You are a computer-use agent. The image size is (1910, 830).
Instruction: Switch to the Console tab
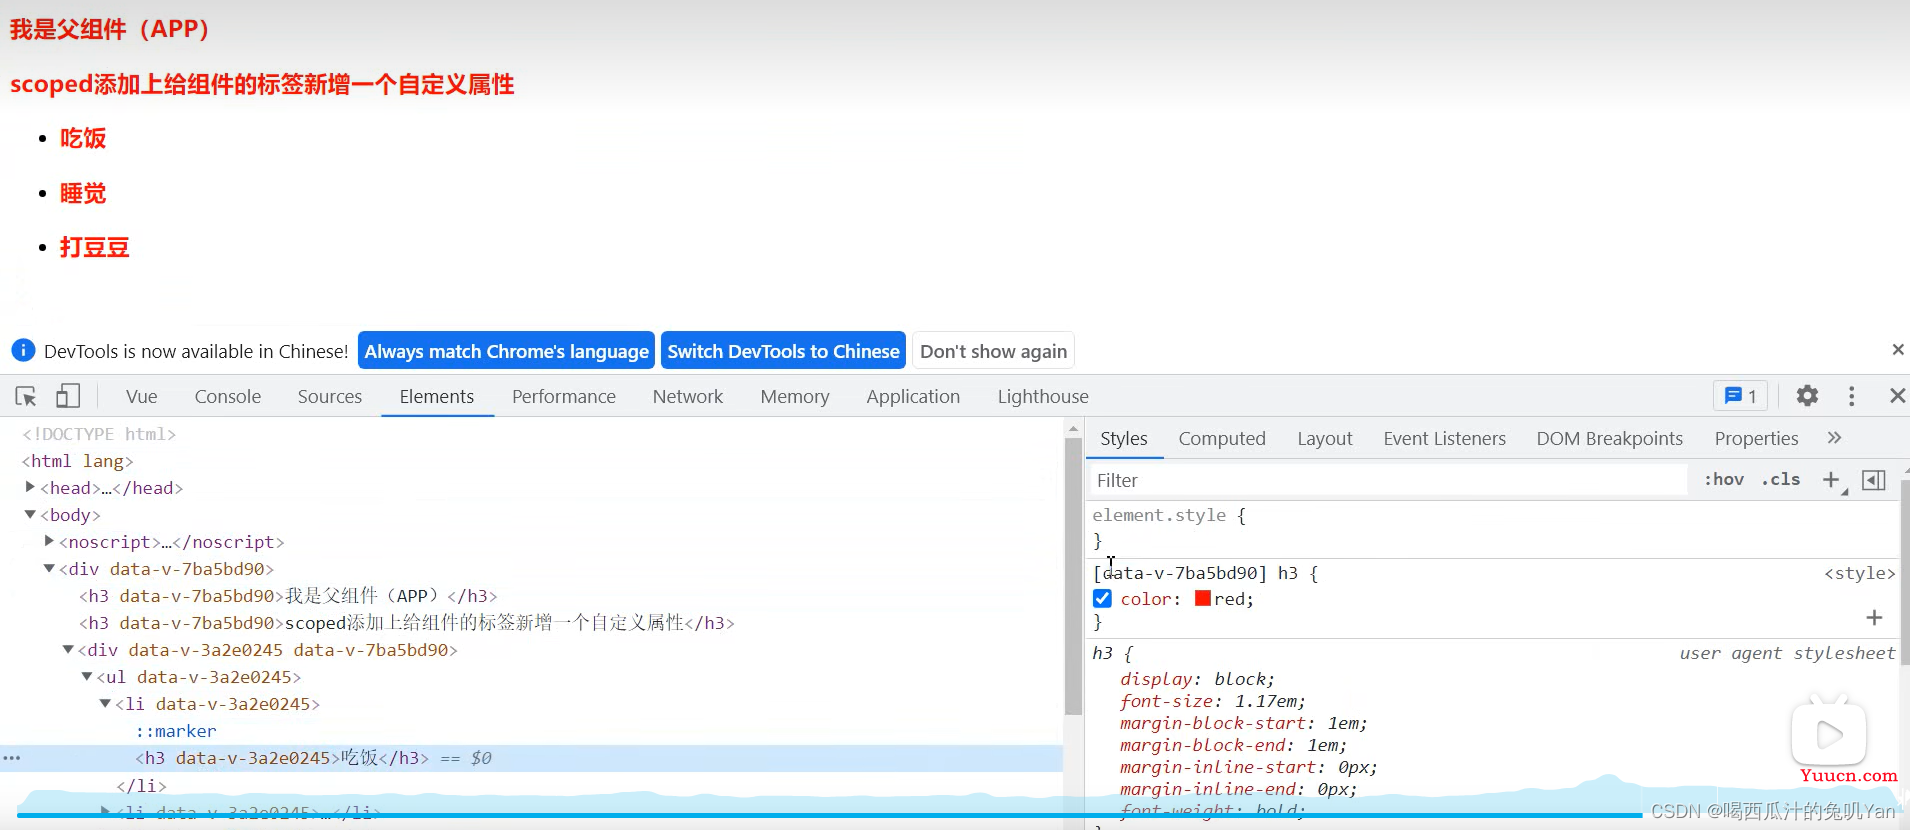click(x=228, y=396)
